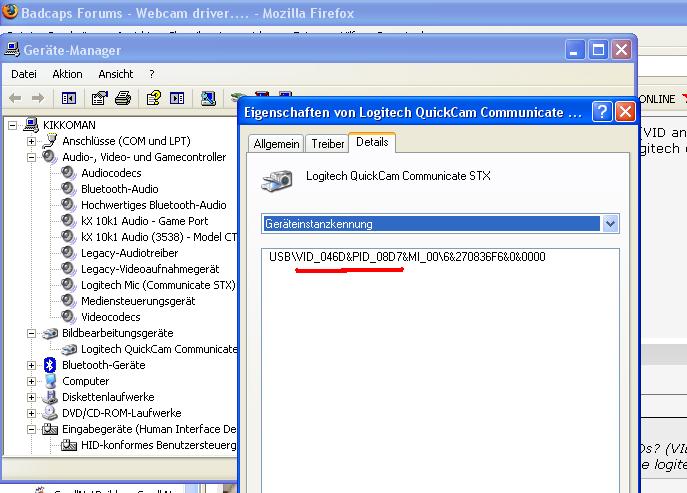Expand the DVD/CD-ROM-Laufwerke node

click(32, 413)
